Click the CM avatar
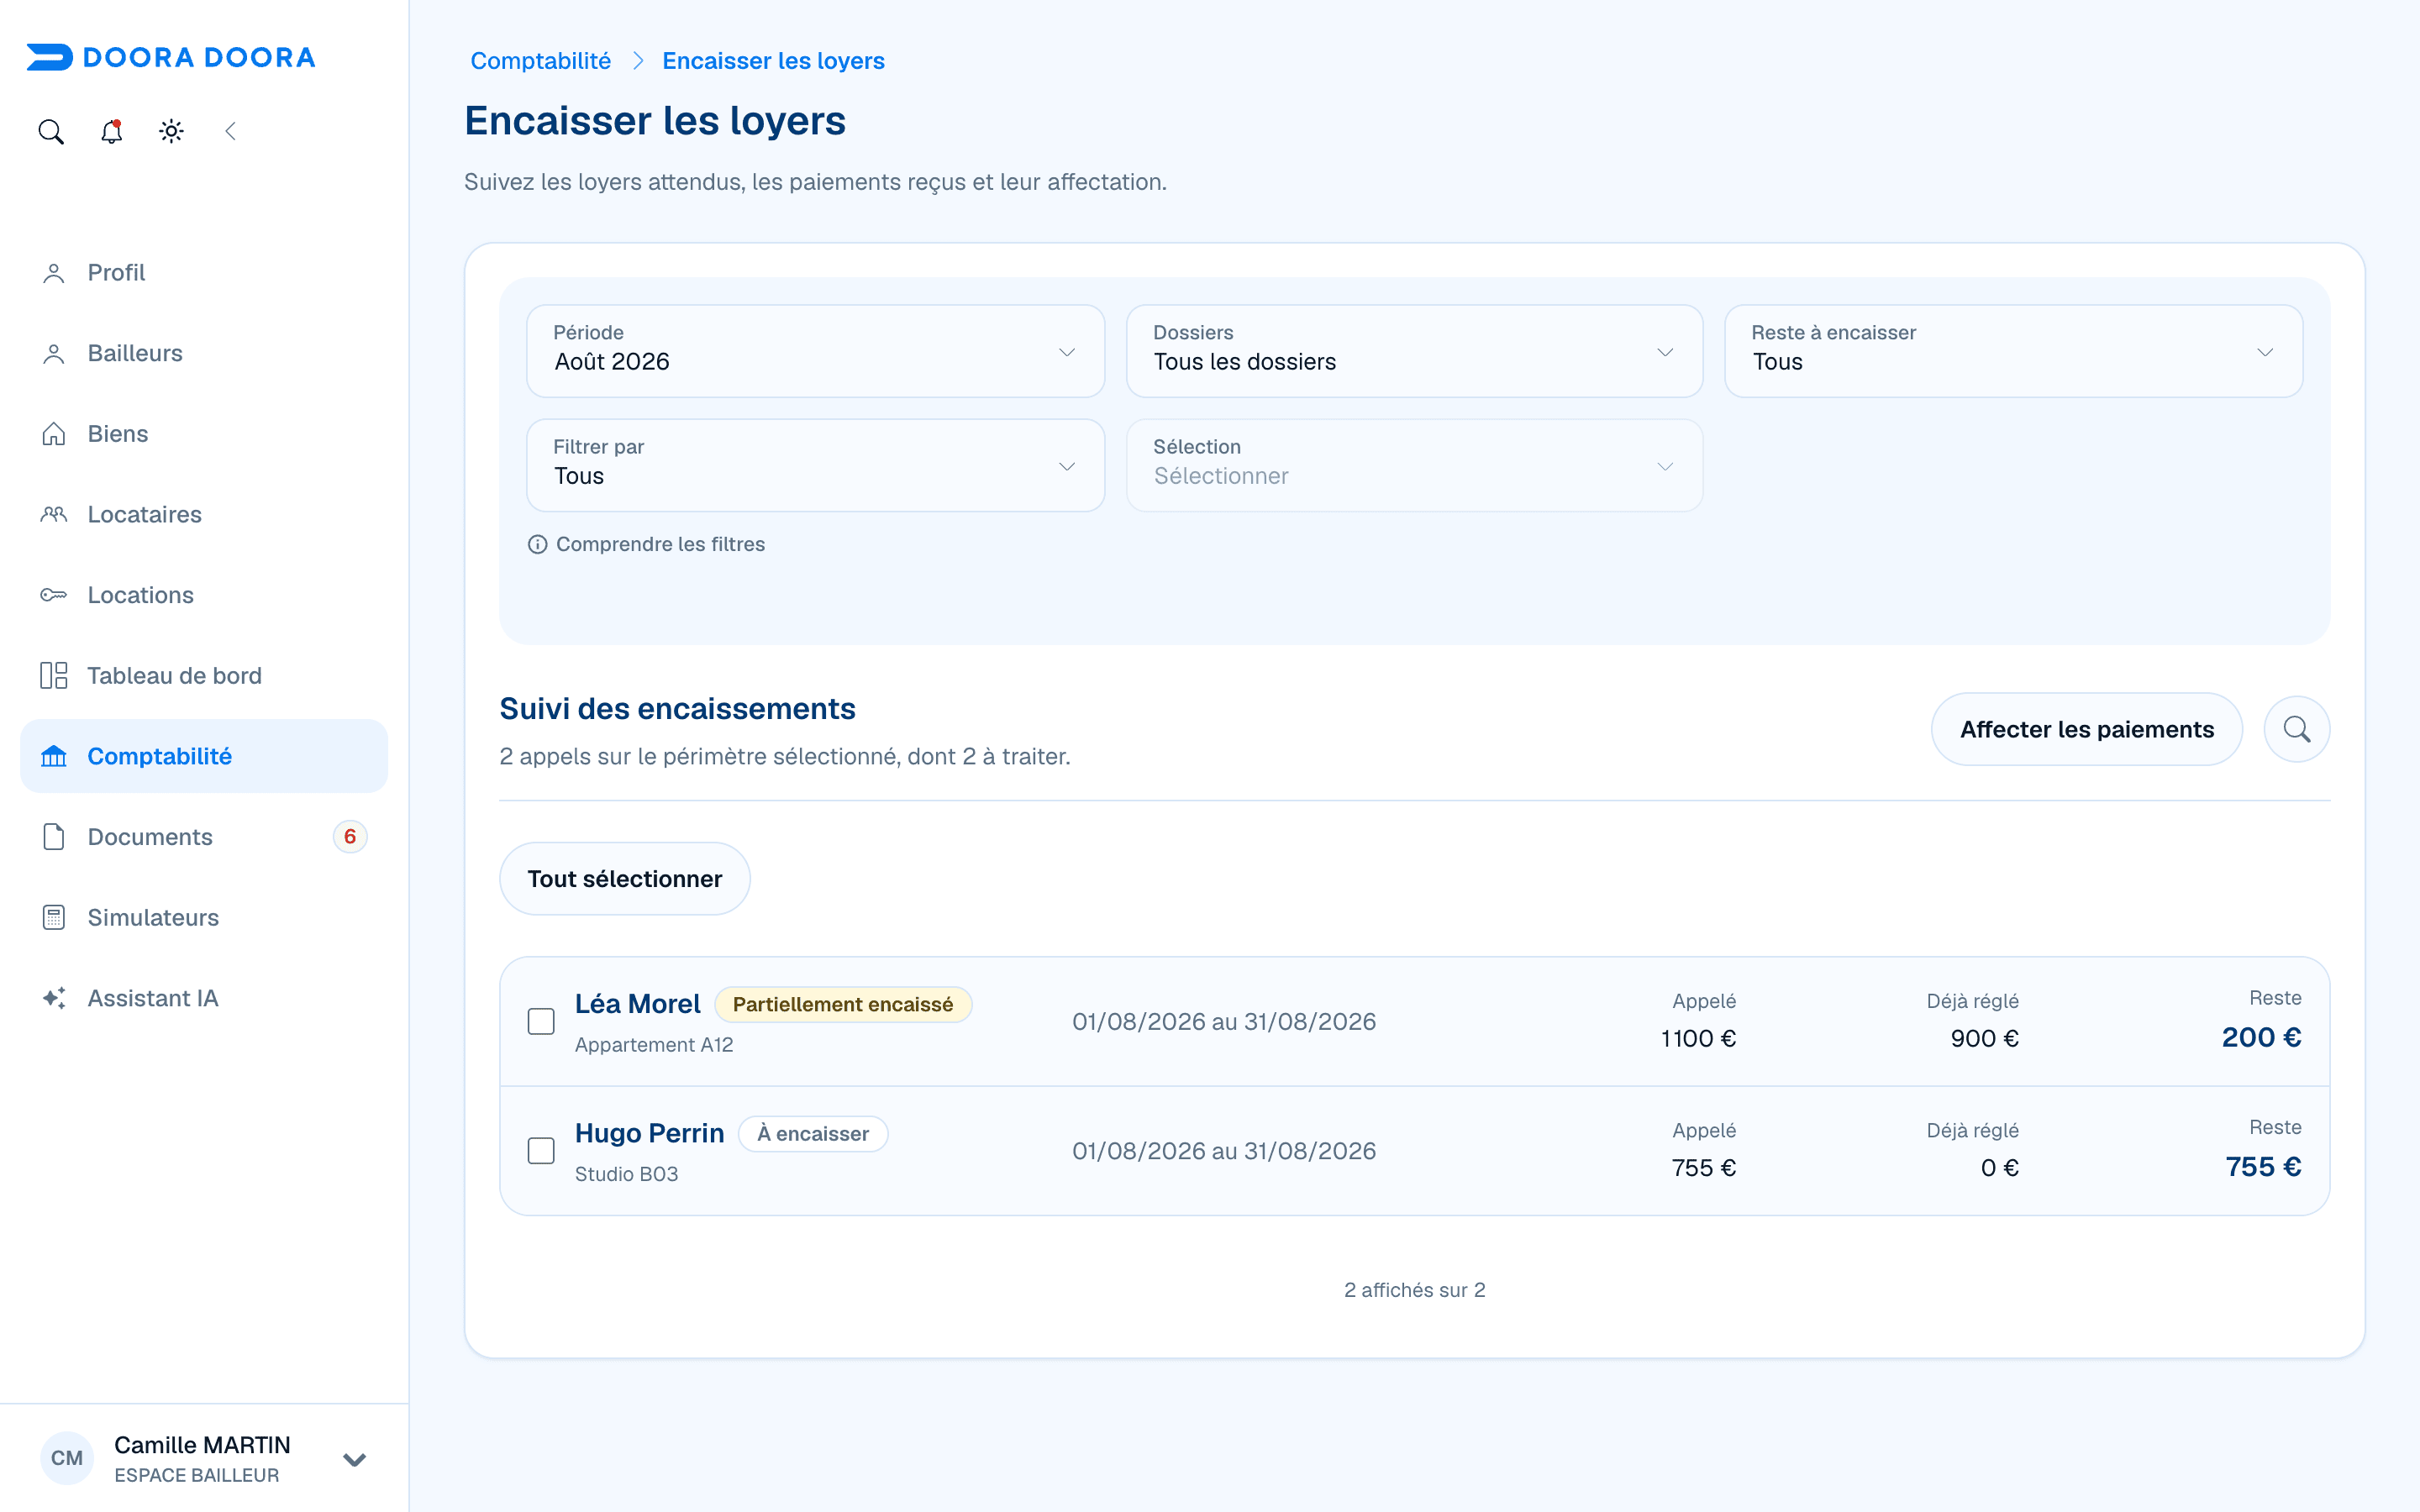This screenshot has height=1512, width=2420. (x=67, y=1458)
